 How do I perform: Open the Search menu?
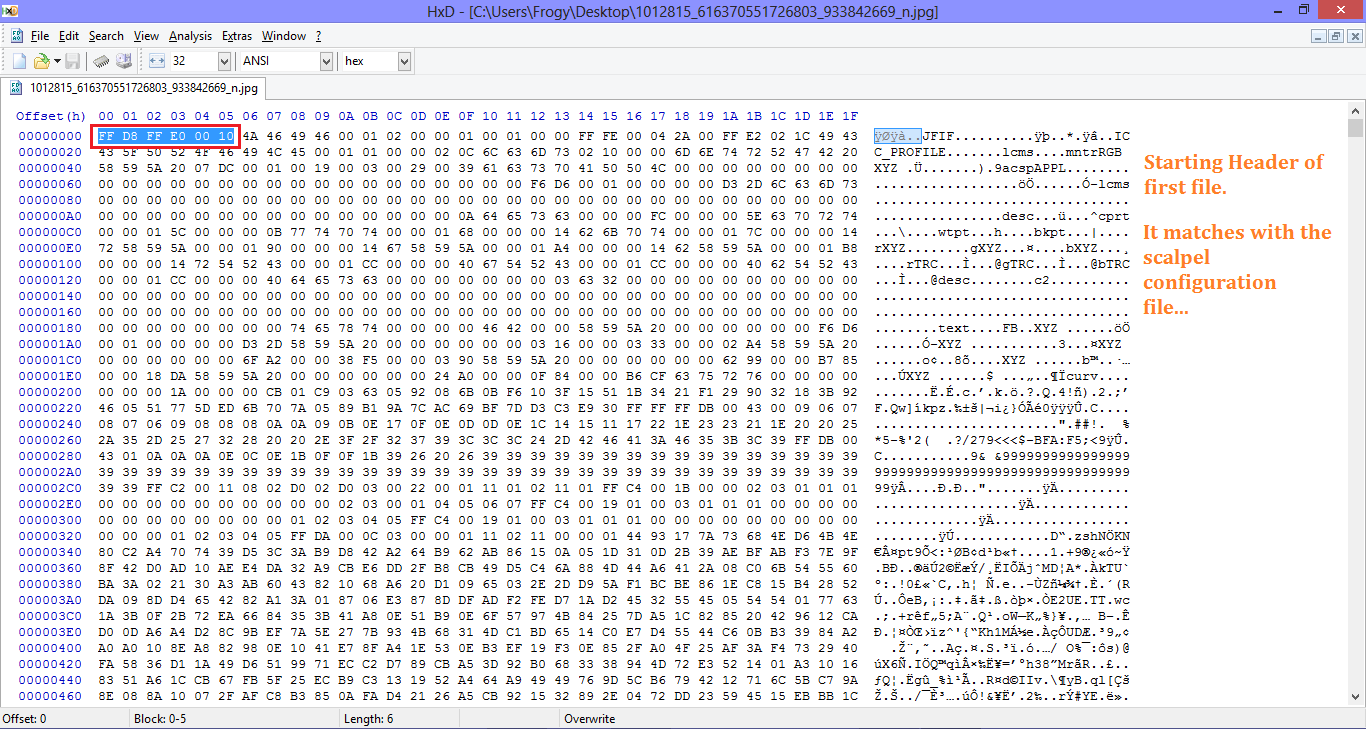[x=106, y=35]
